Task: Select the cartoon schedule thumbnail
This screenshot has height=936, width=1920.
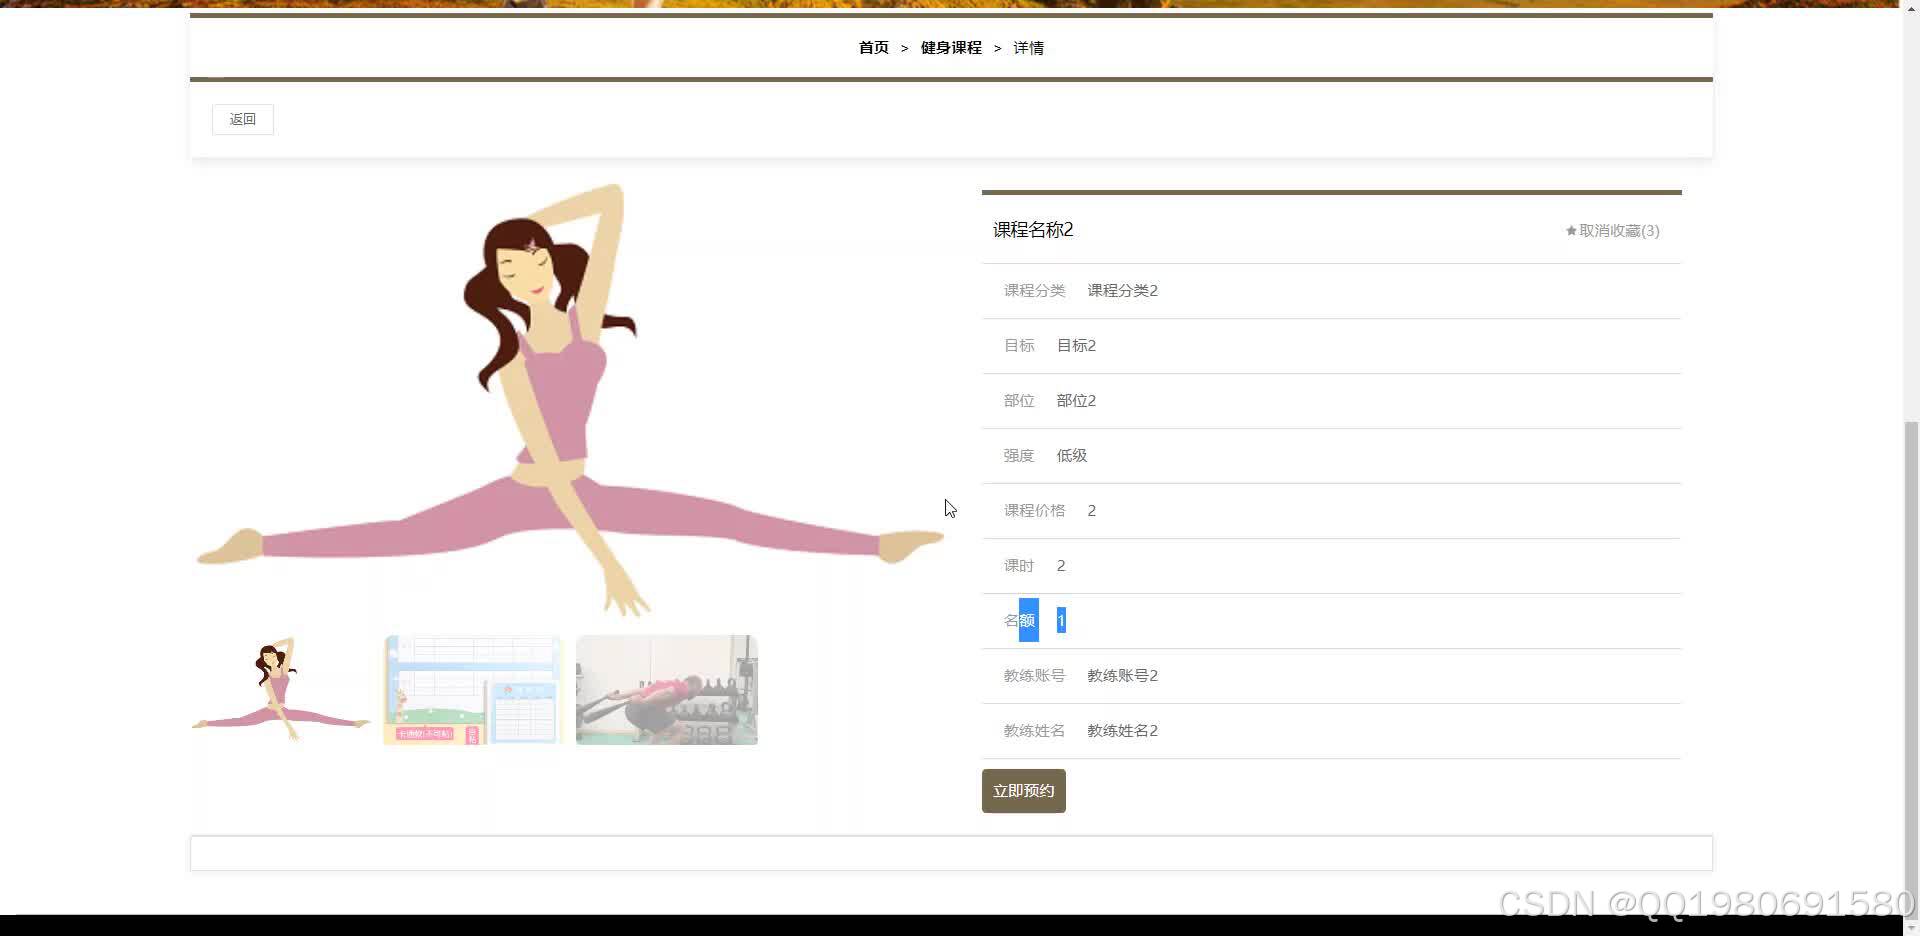Action: click(472, 689)
